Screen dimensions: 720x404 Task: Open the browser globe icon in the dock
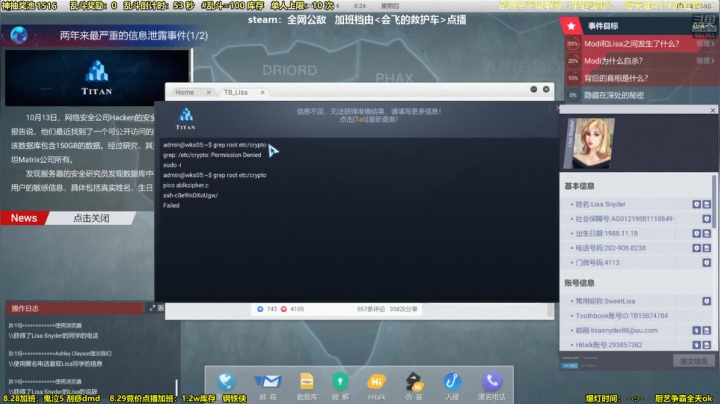[226, 382]
